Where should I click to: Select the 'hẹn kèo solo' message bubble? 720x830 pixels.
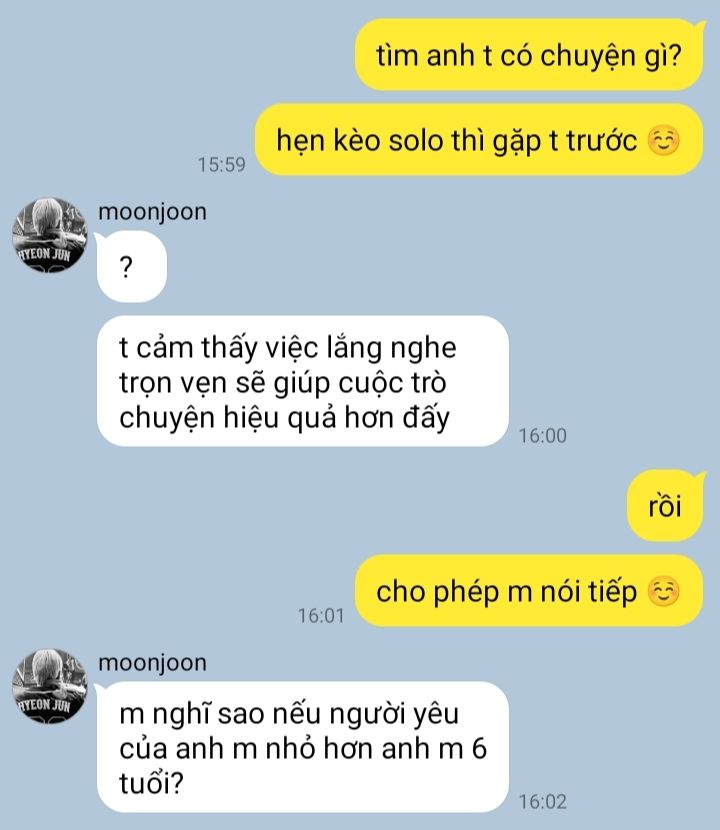point(479,140)
